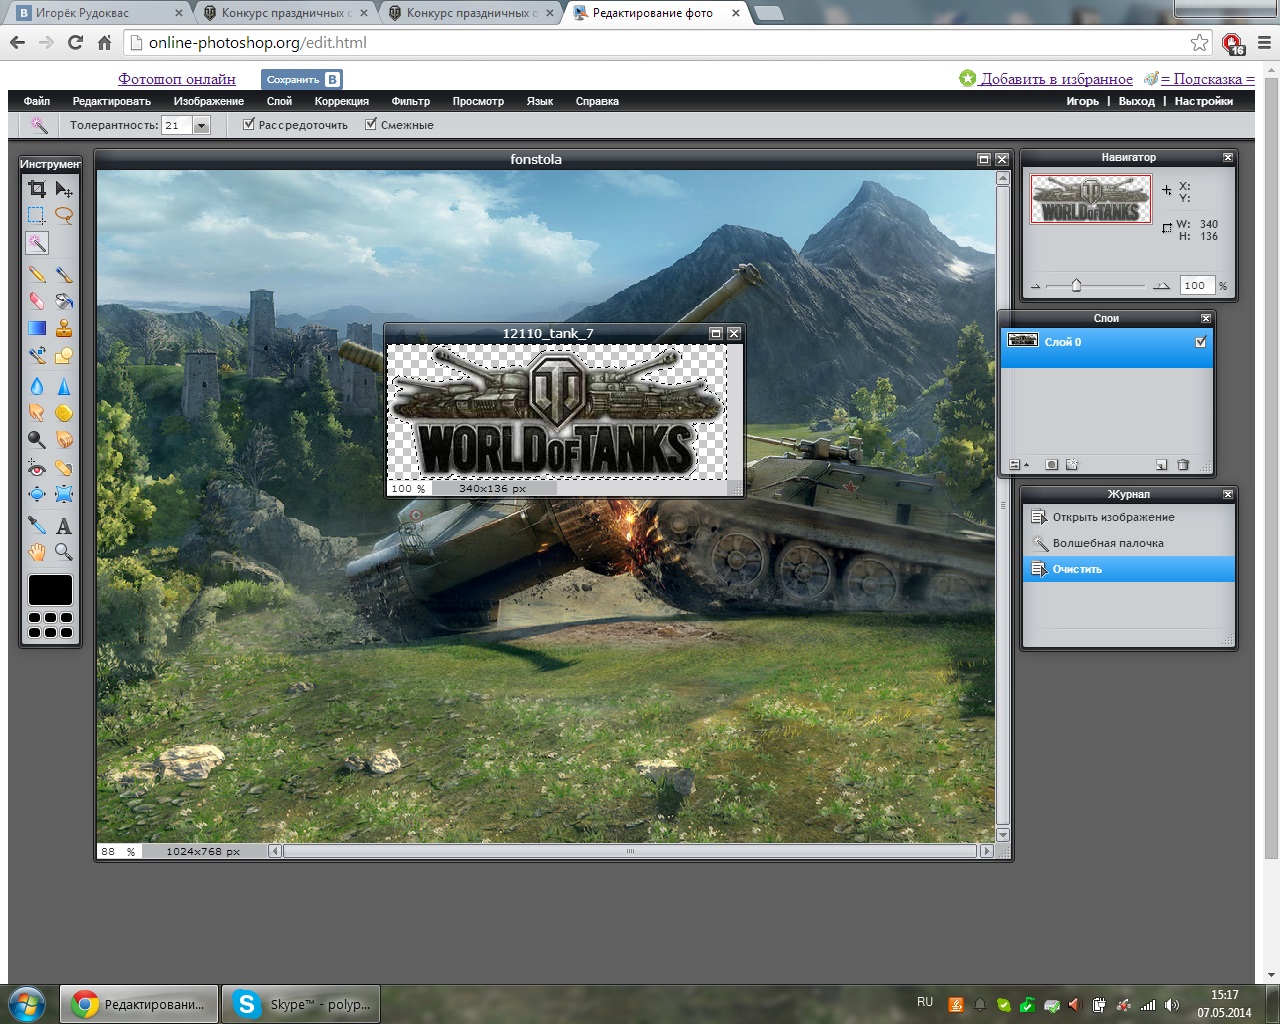Image resolution: width=1280 pixels, height=1024 pixels.
Task: Disable the Смежные option
Action: [371, 125]
